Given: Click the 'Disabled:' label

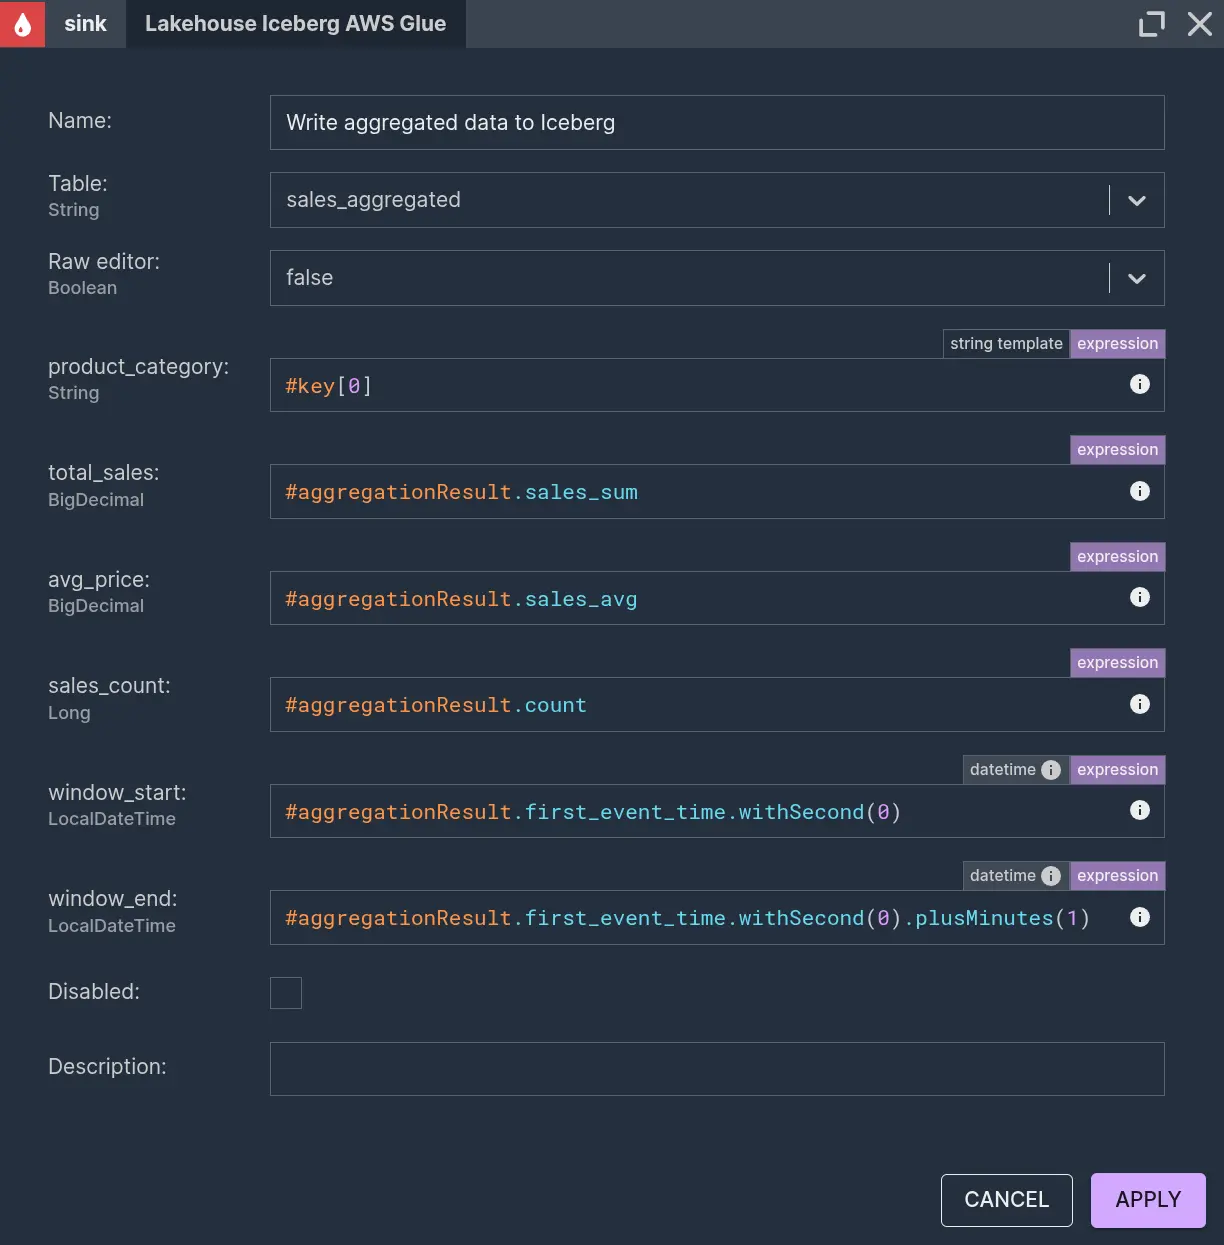Looking at the screenshot, I should pyautogui.click(x=94, y=992).
